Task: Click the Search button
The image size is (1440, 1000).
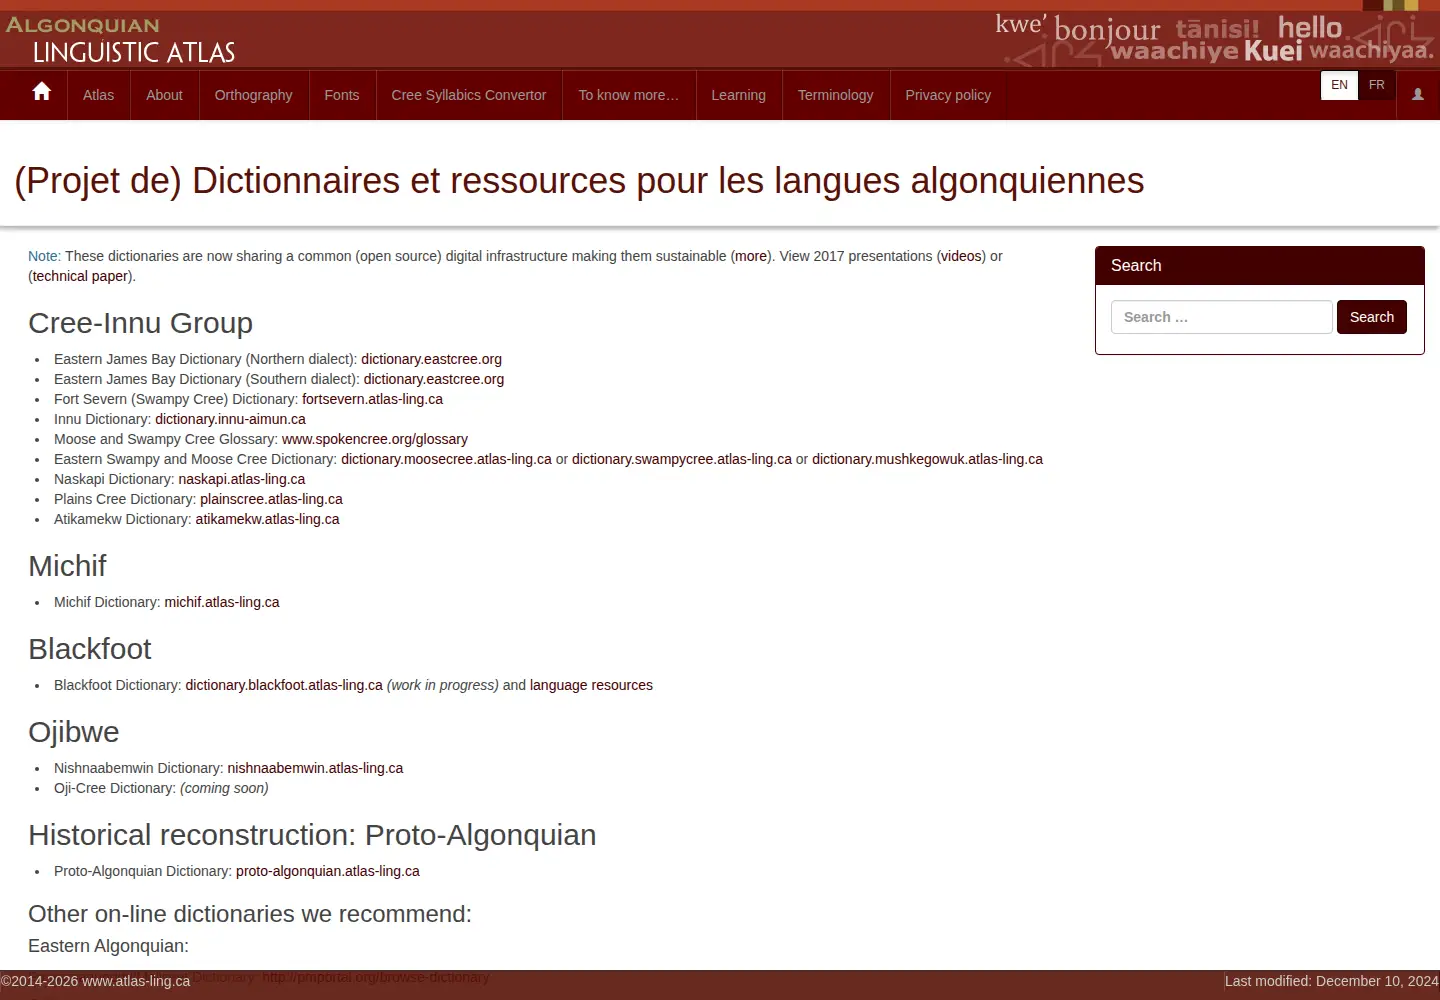Action: [x=1371, y=317]
